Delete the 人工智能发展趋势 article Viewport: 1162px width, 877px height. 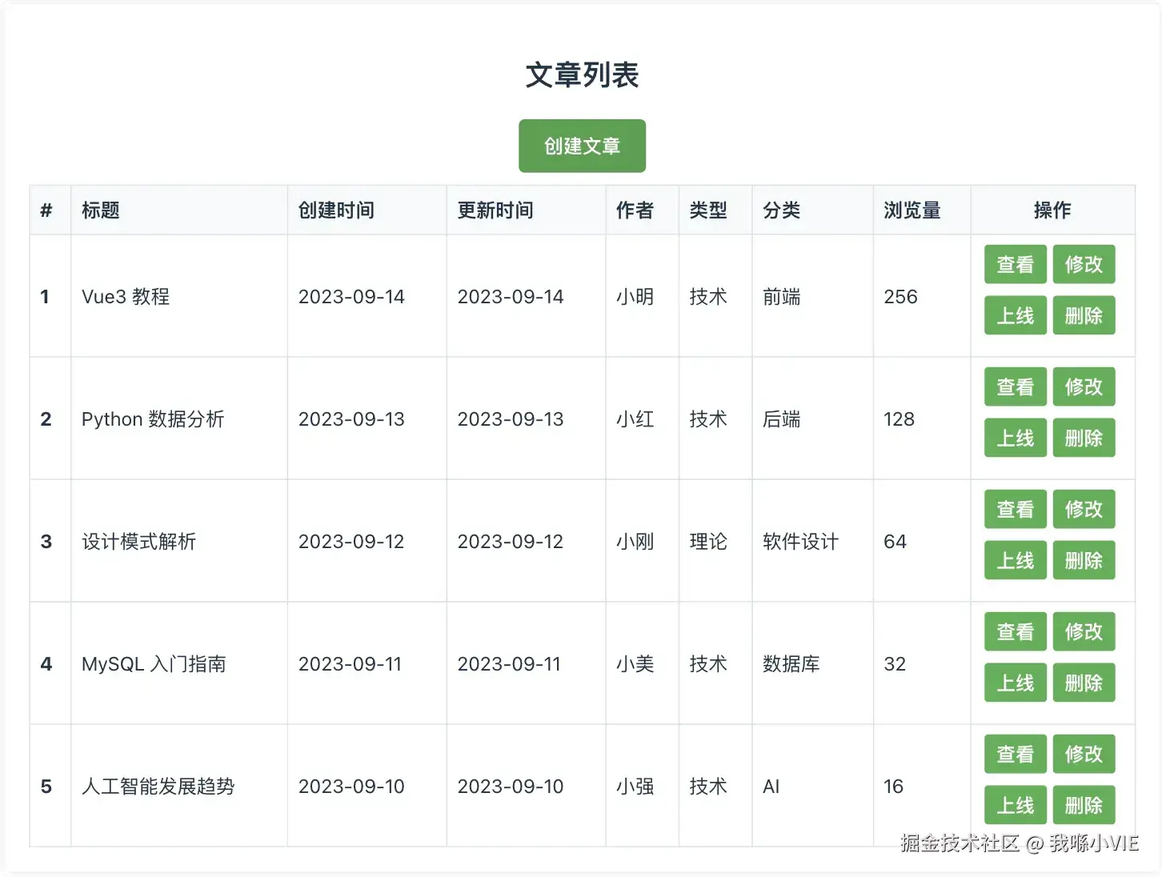coord(1083,805)
